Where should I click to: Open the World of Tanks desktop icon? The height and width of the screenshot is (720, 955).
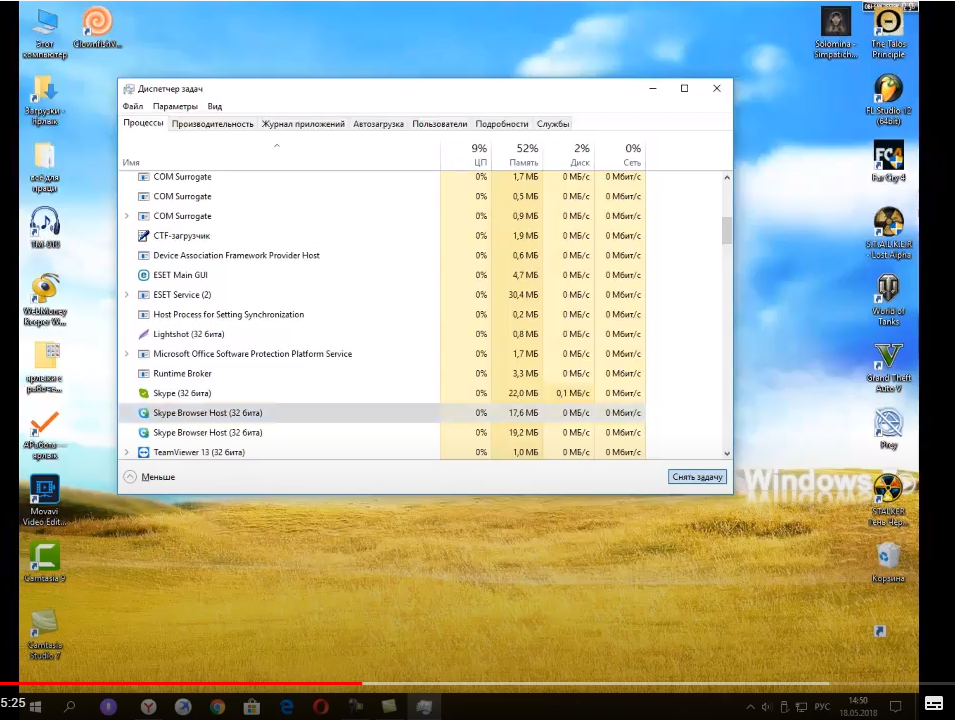(888, 290)
